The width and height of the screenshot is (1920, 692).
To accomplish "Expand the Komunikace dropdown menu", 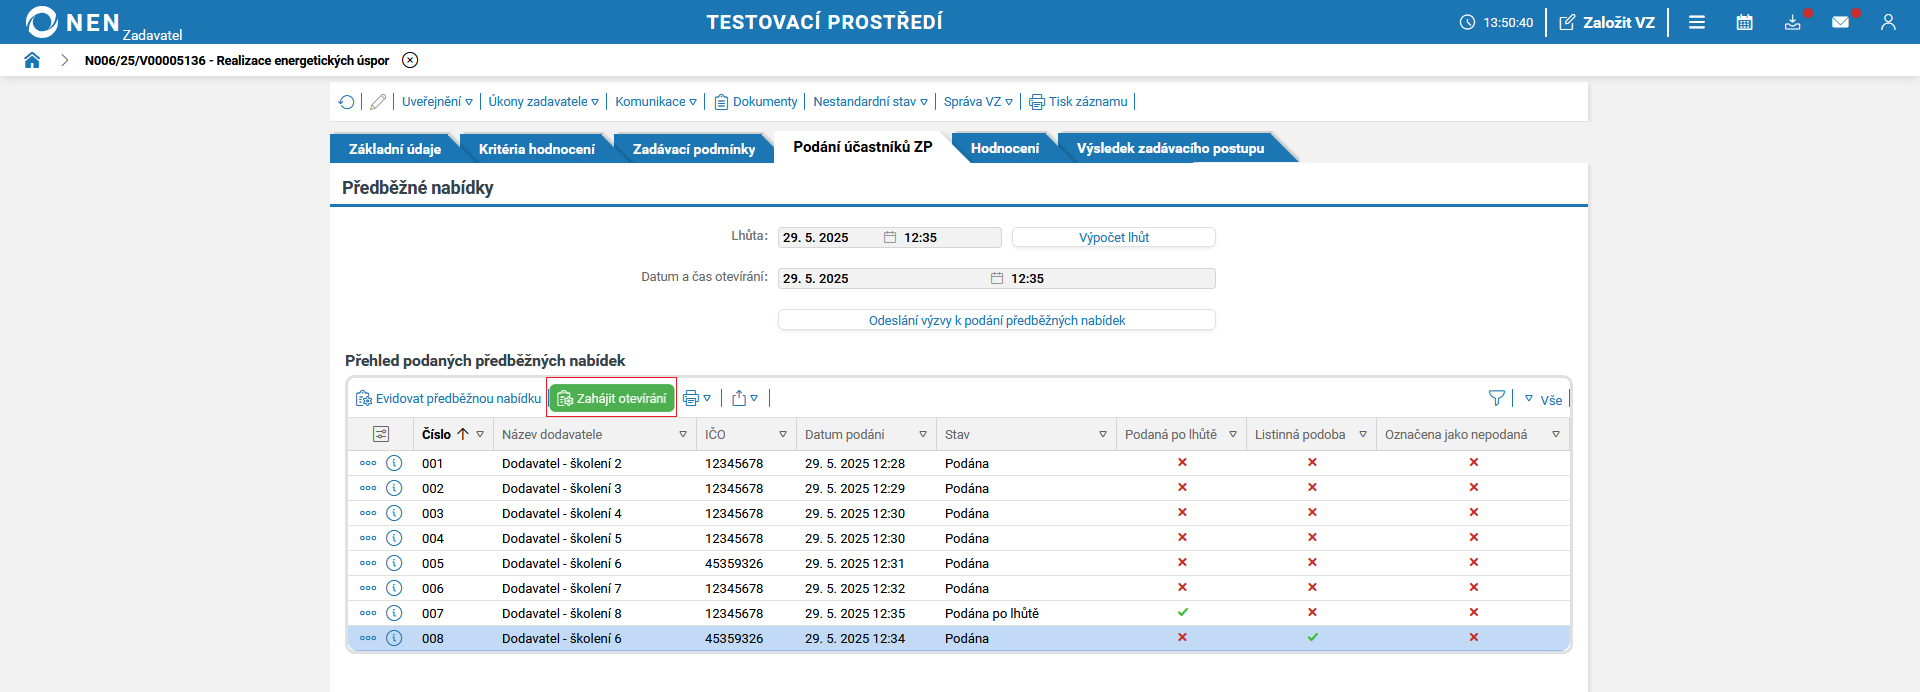I will [x=655, y=102].
